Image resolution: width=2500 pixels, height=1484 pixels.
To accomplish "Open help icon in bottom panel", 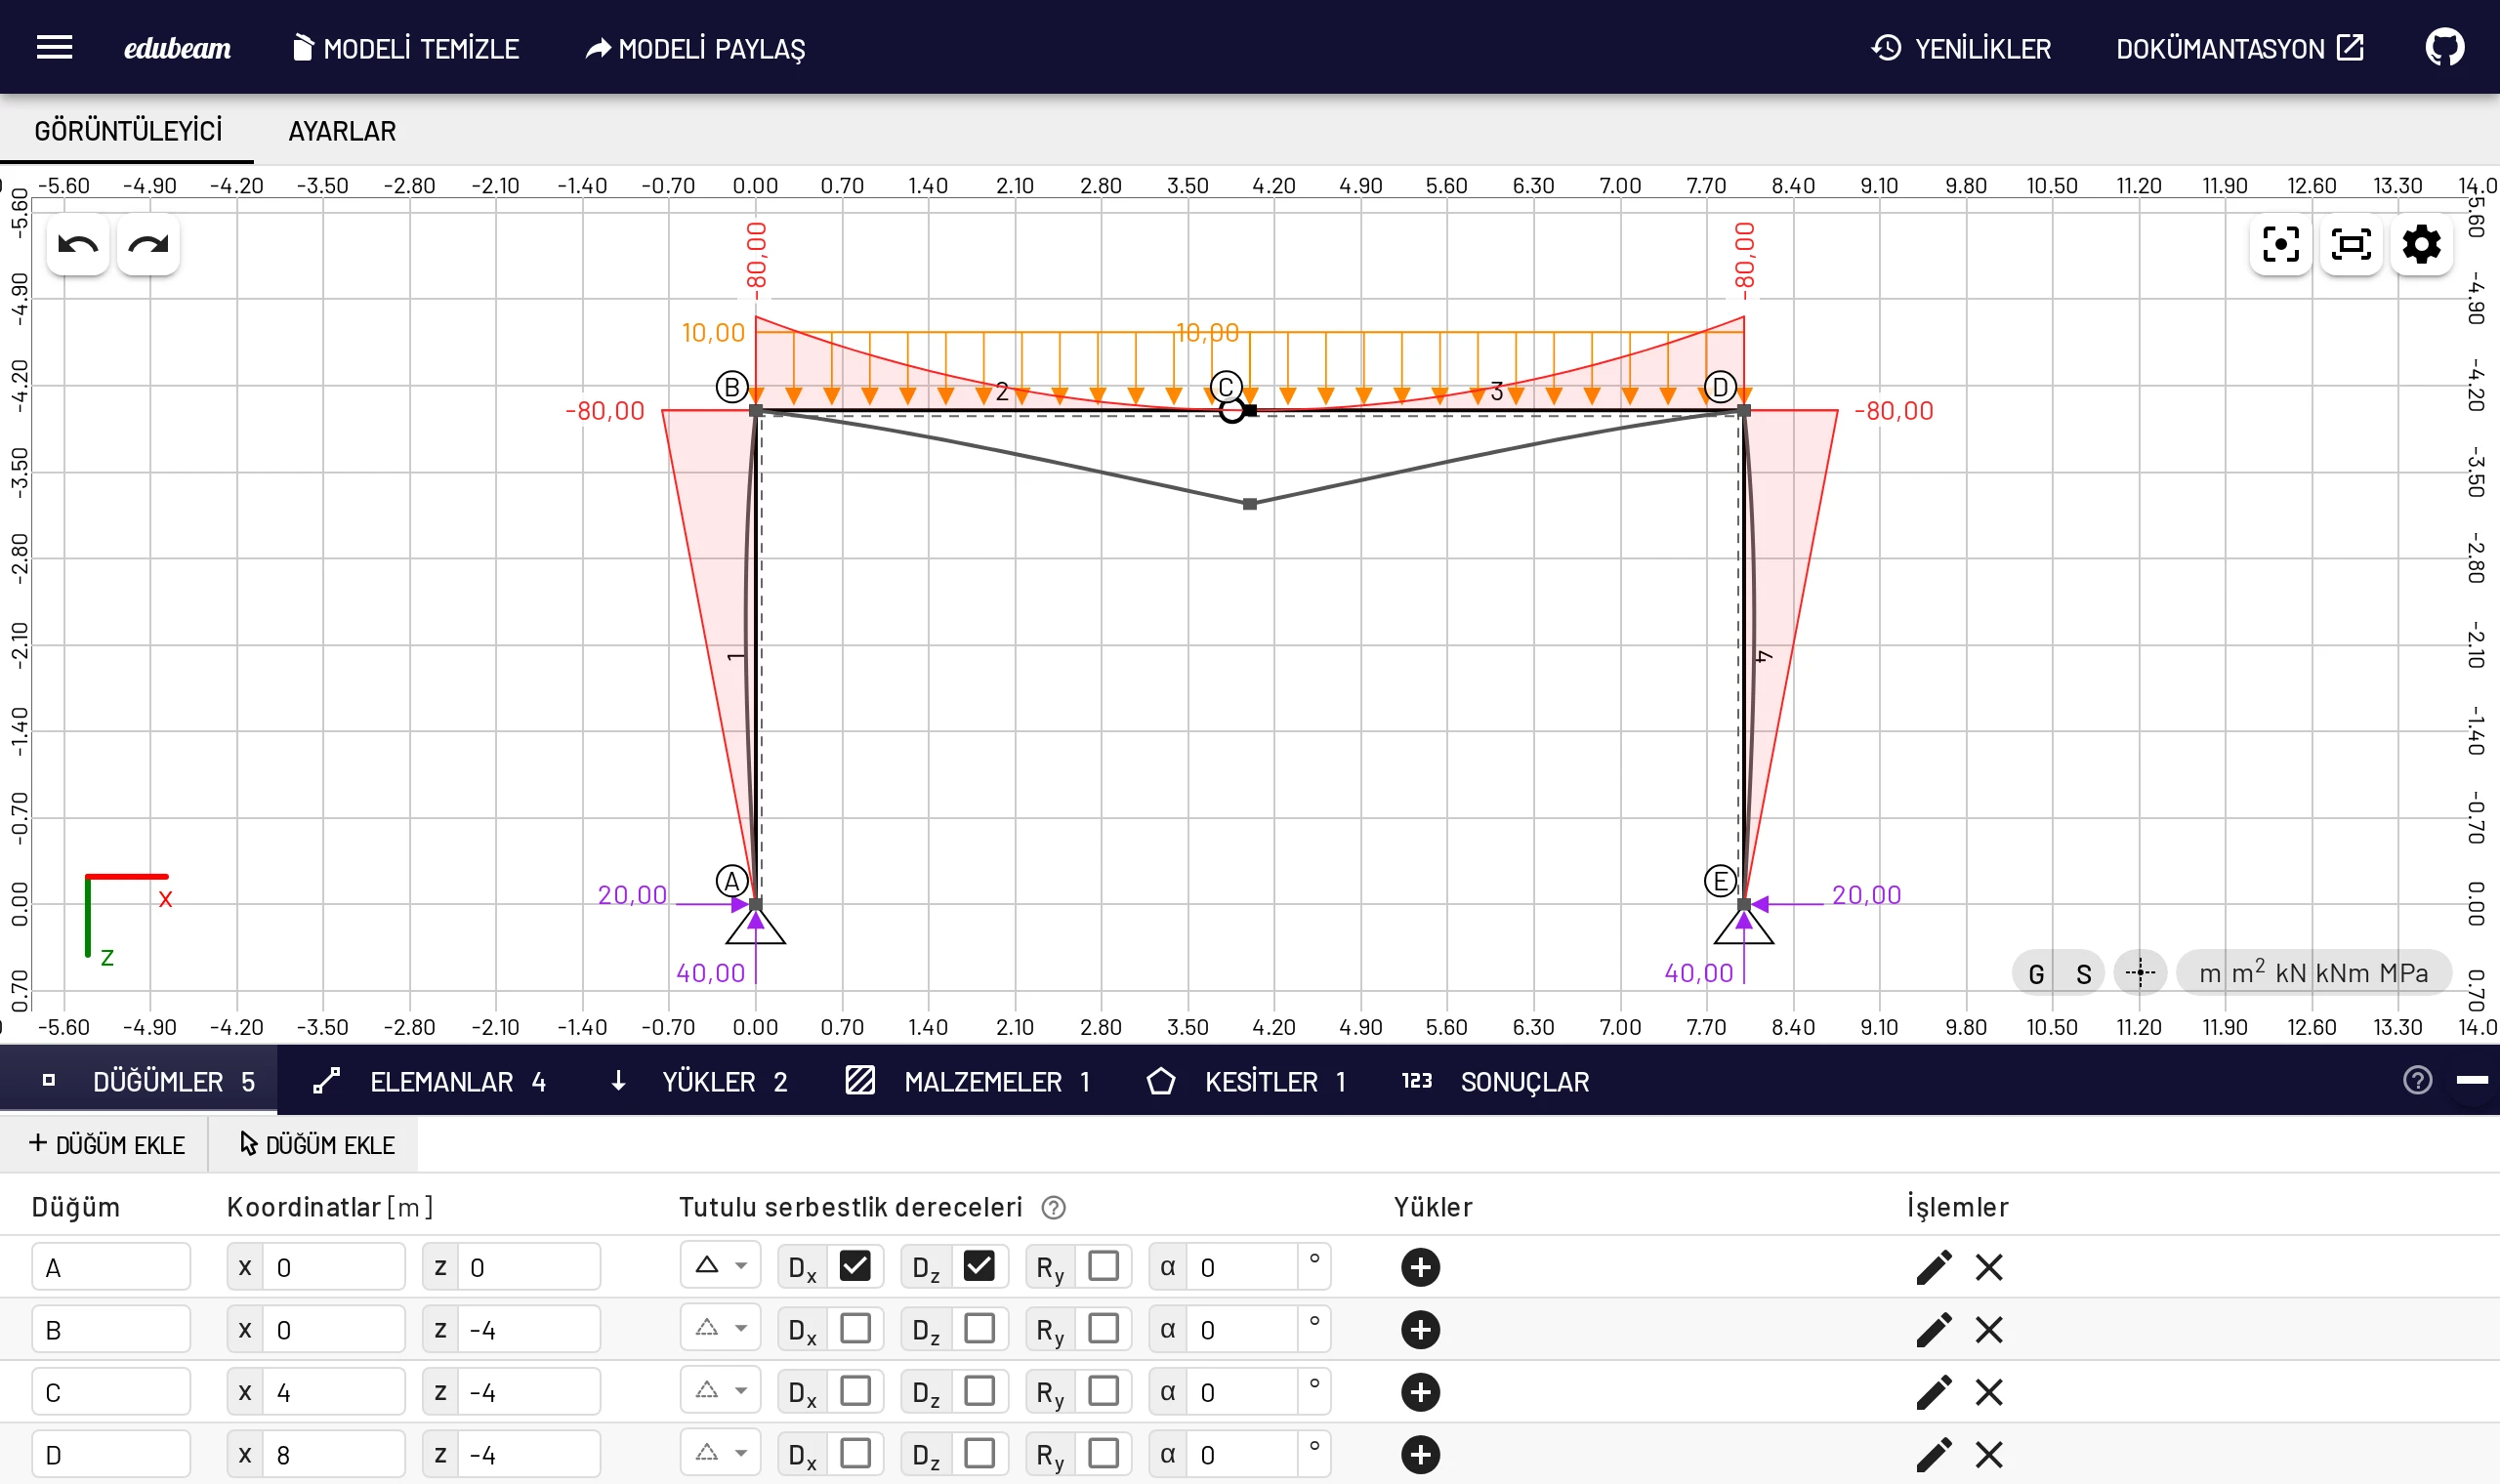I will tap(2417, 1080).
